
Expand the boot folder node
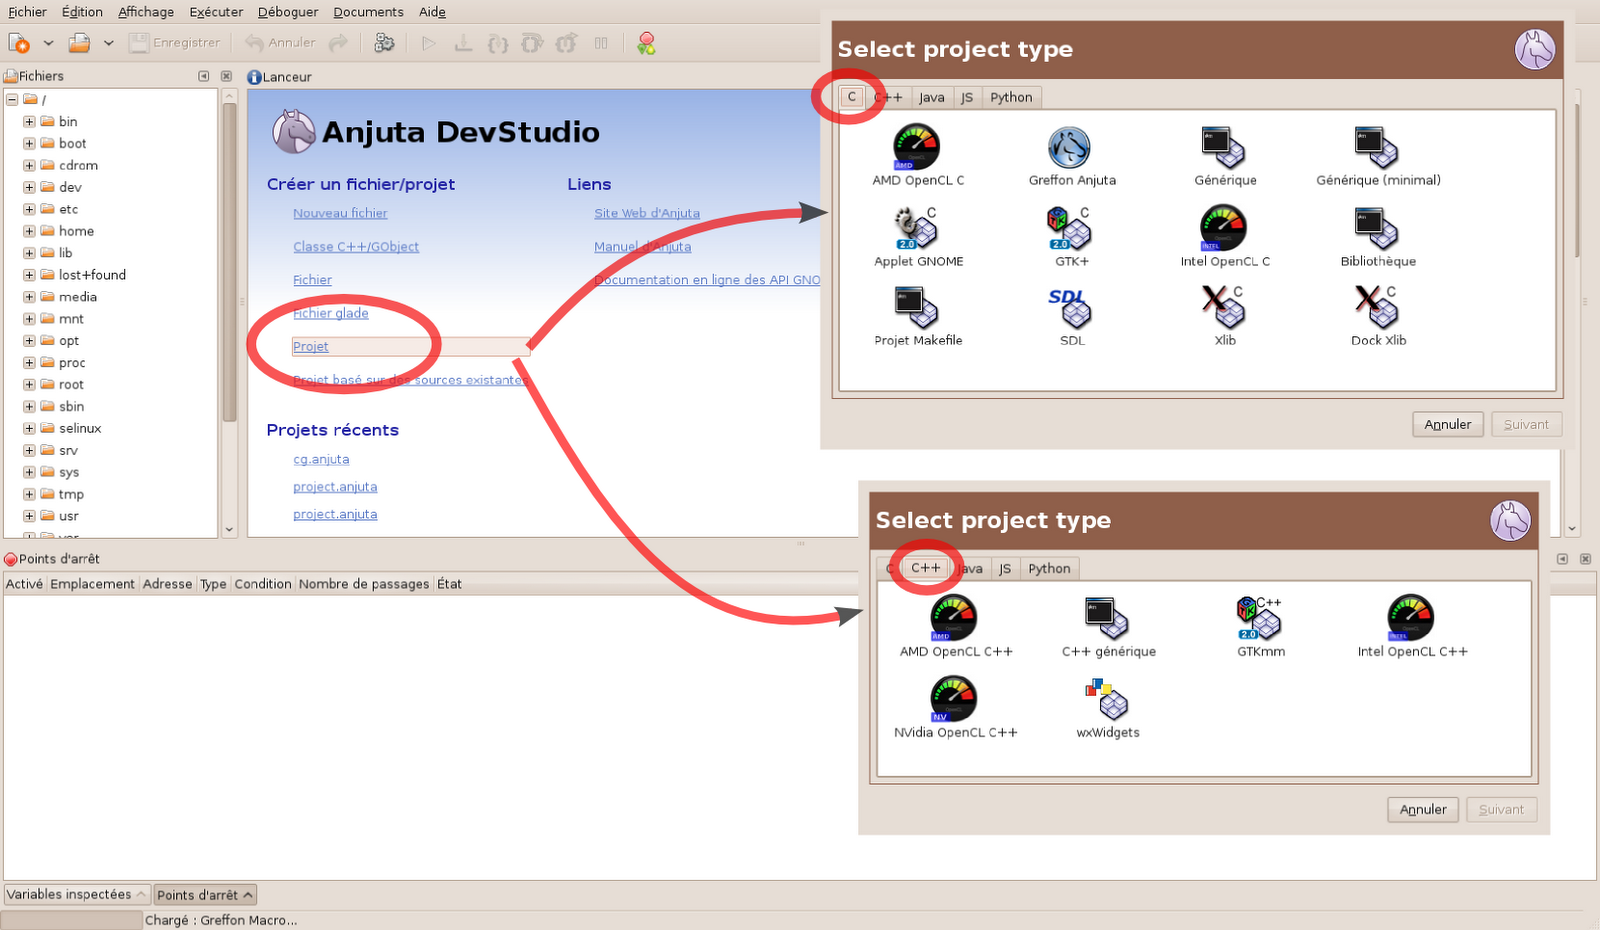click(x=29, y=144)
